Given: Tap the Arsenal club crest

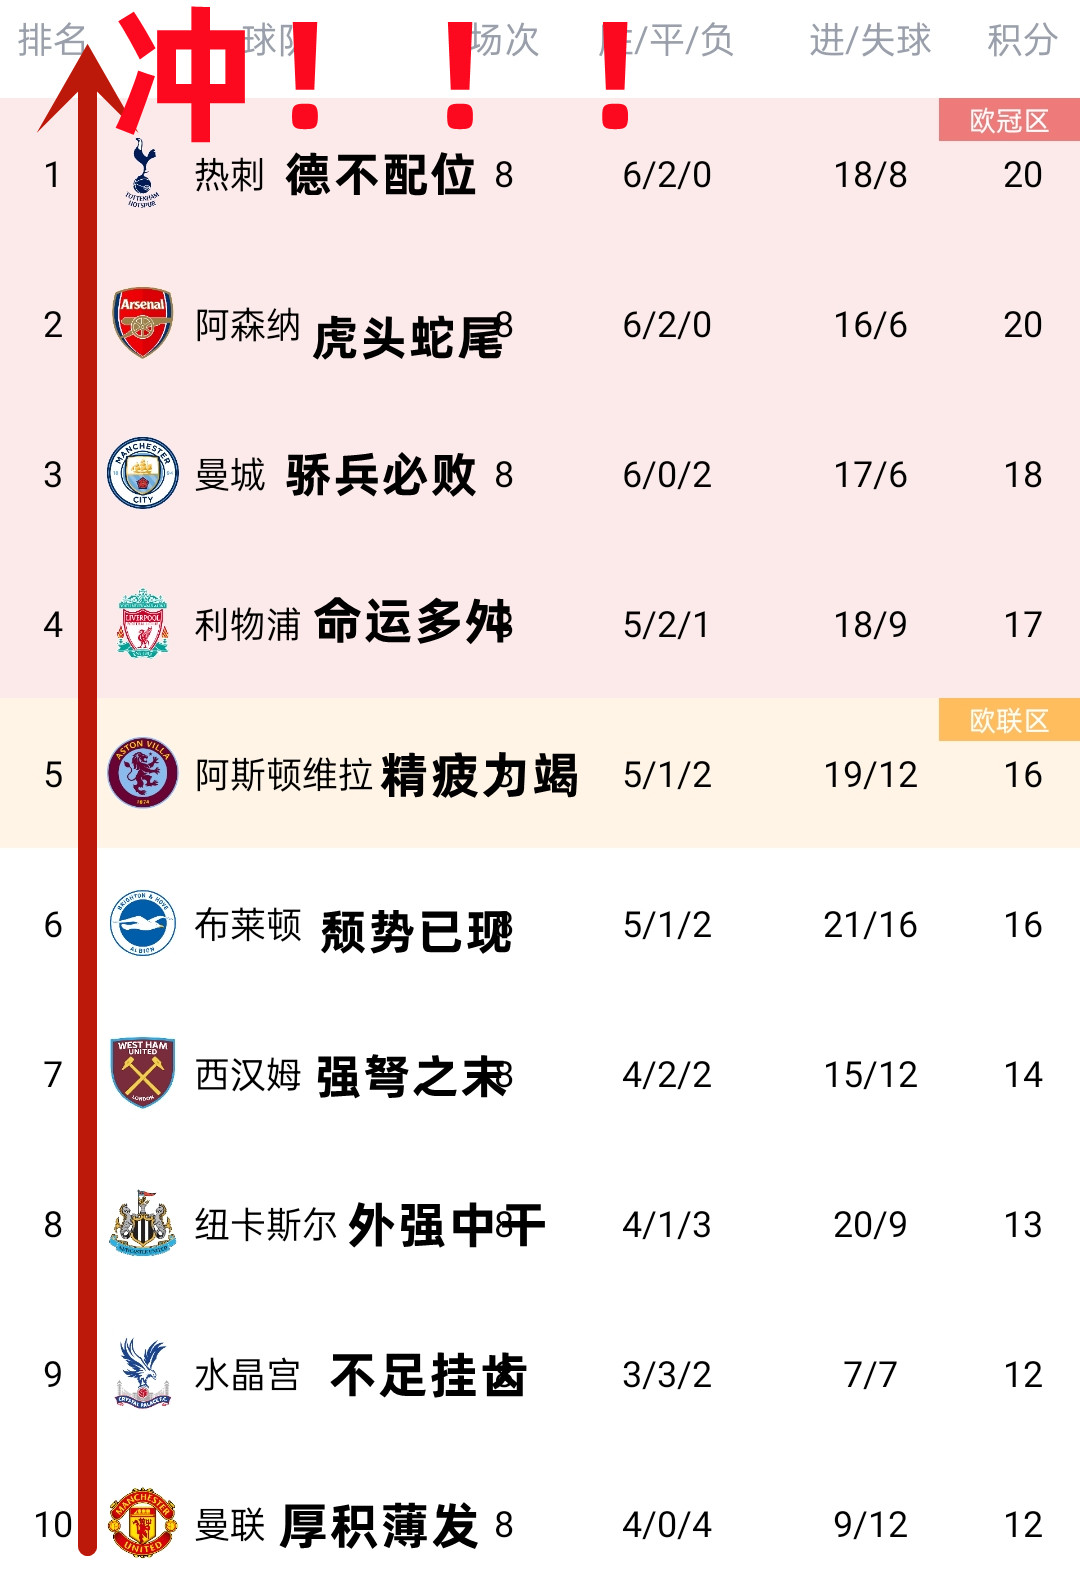Looking at the screenshot, I should [143, 323].
